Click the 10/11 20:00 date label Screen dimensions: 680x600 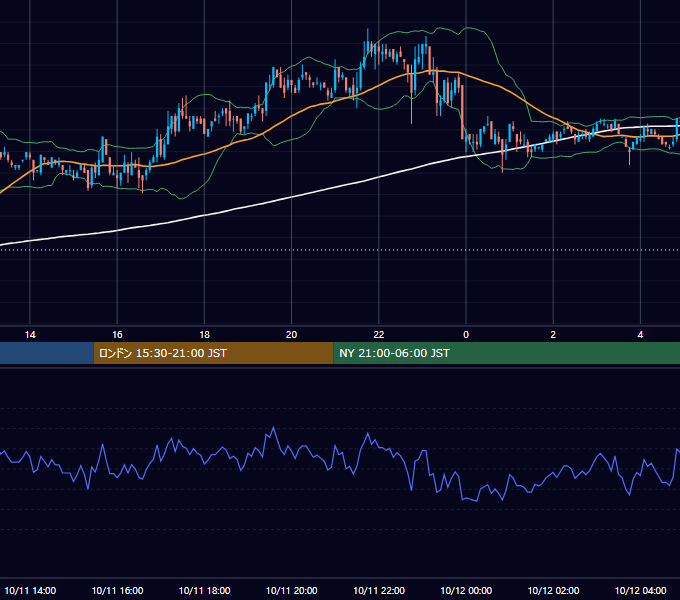(291, 590)
